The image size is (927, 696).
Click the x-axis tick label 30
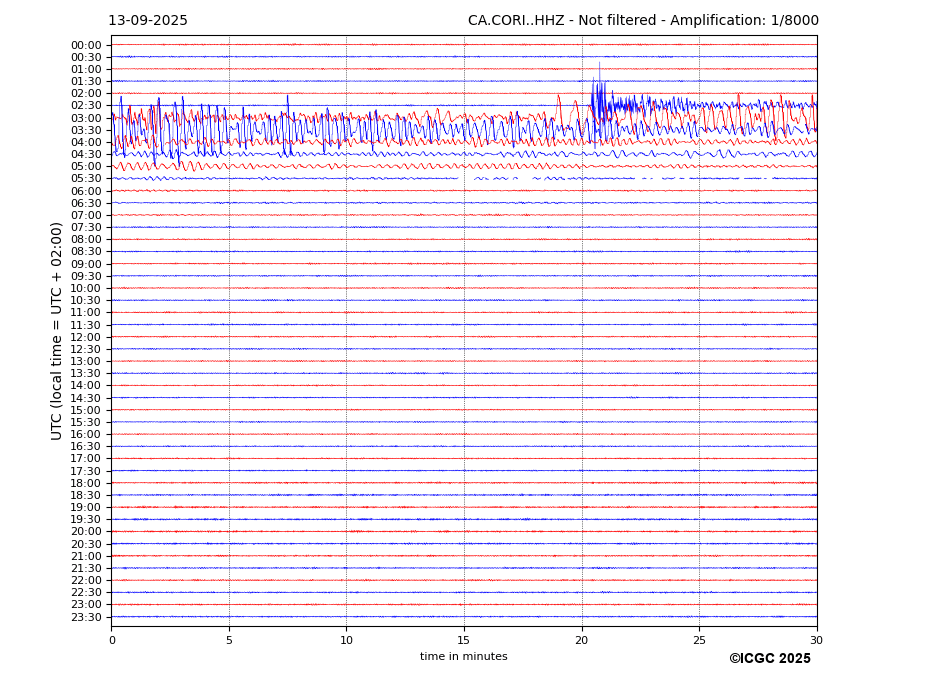(816, 640)
